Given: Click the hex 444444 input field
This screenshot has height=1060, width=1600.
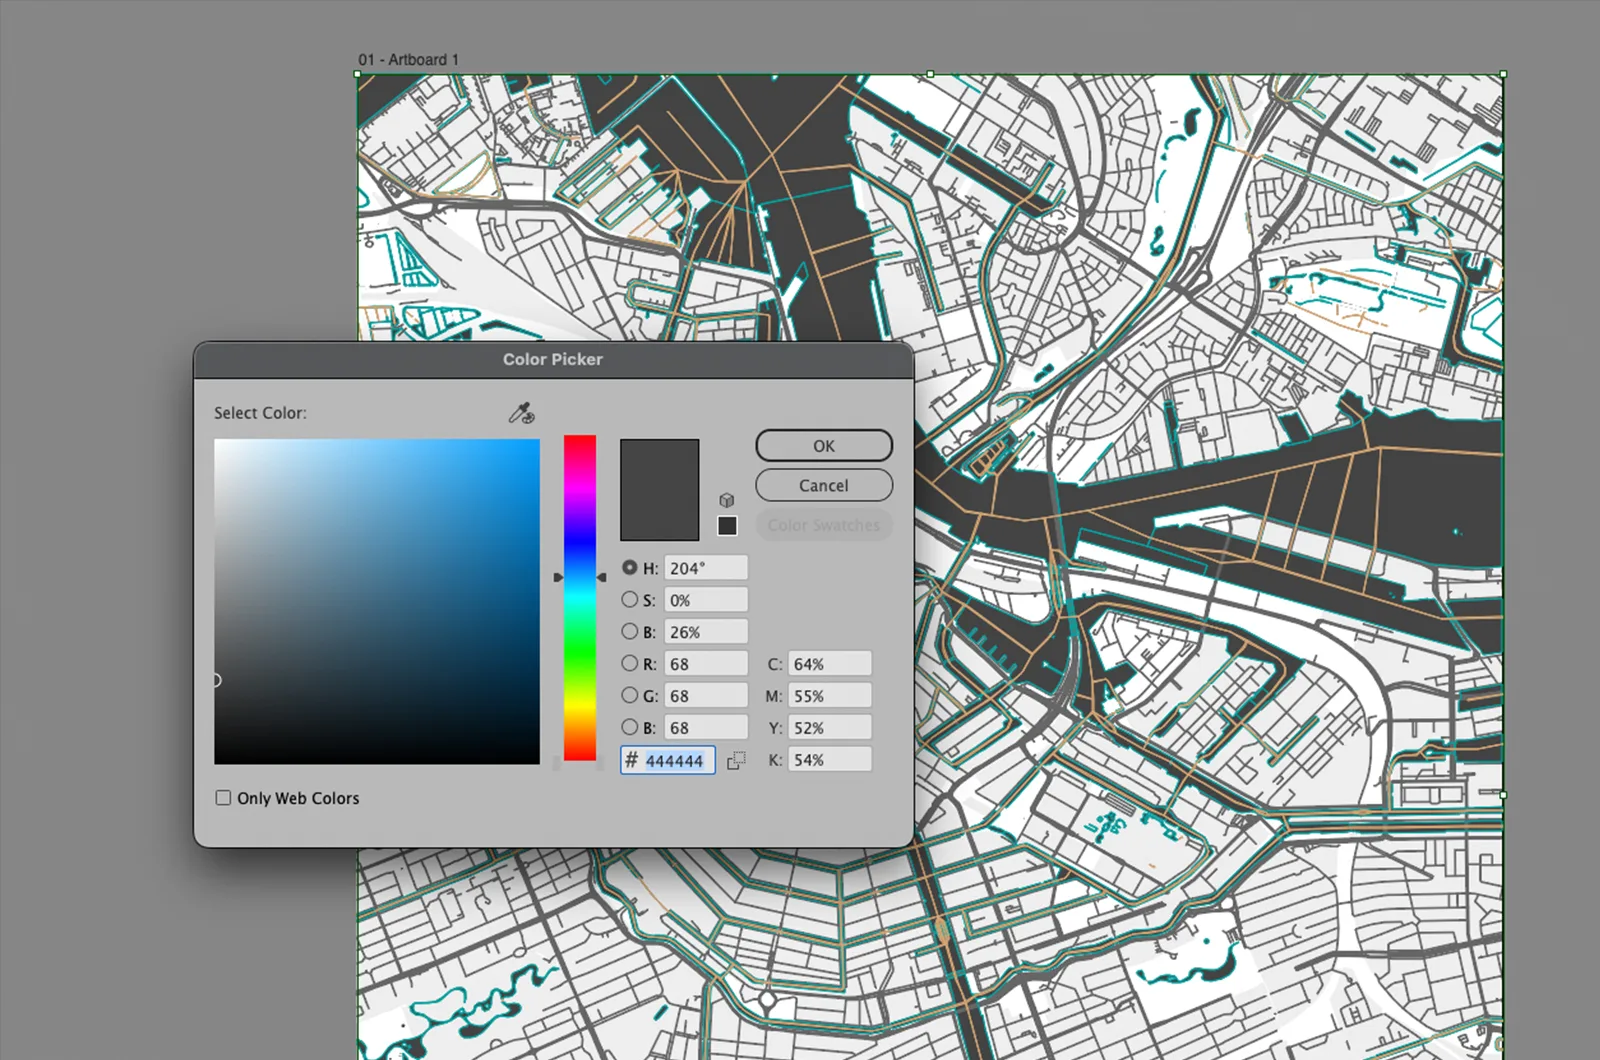Looking at the screenshot, I should pos(668,760).
